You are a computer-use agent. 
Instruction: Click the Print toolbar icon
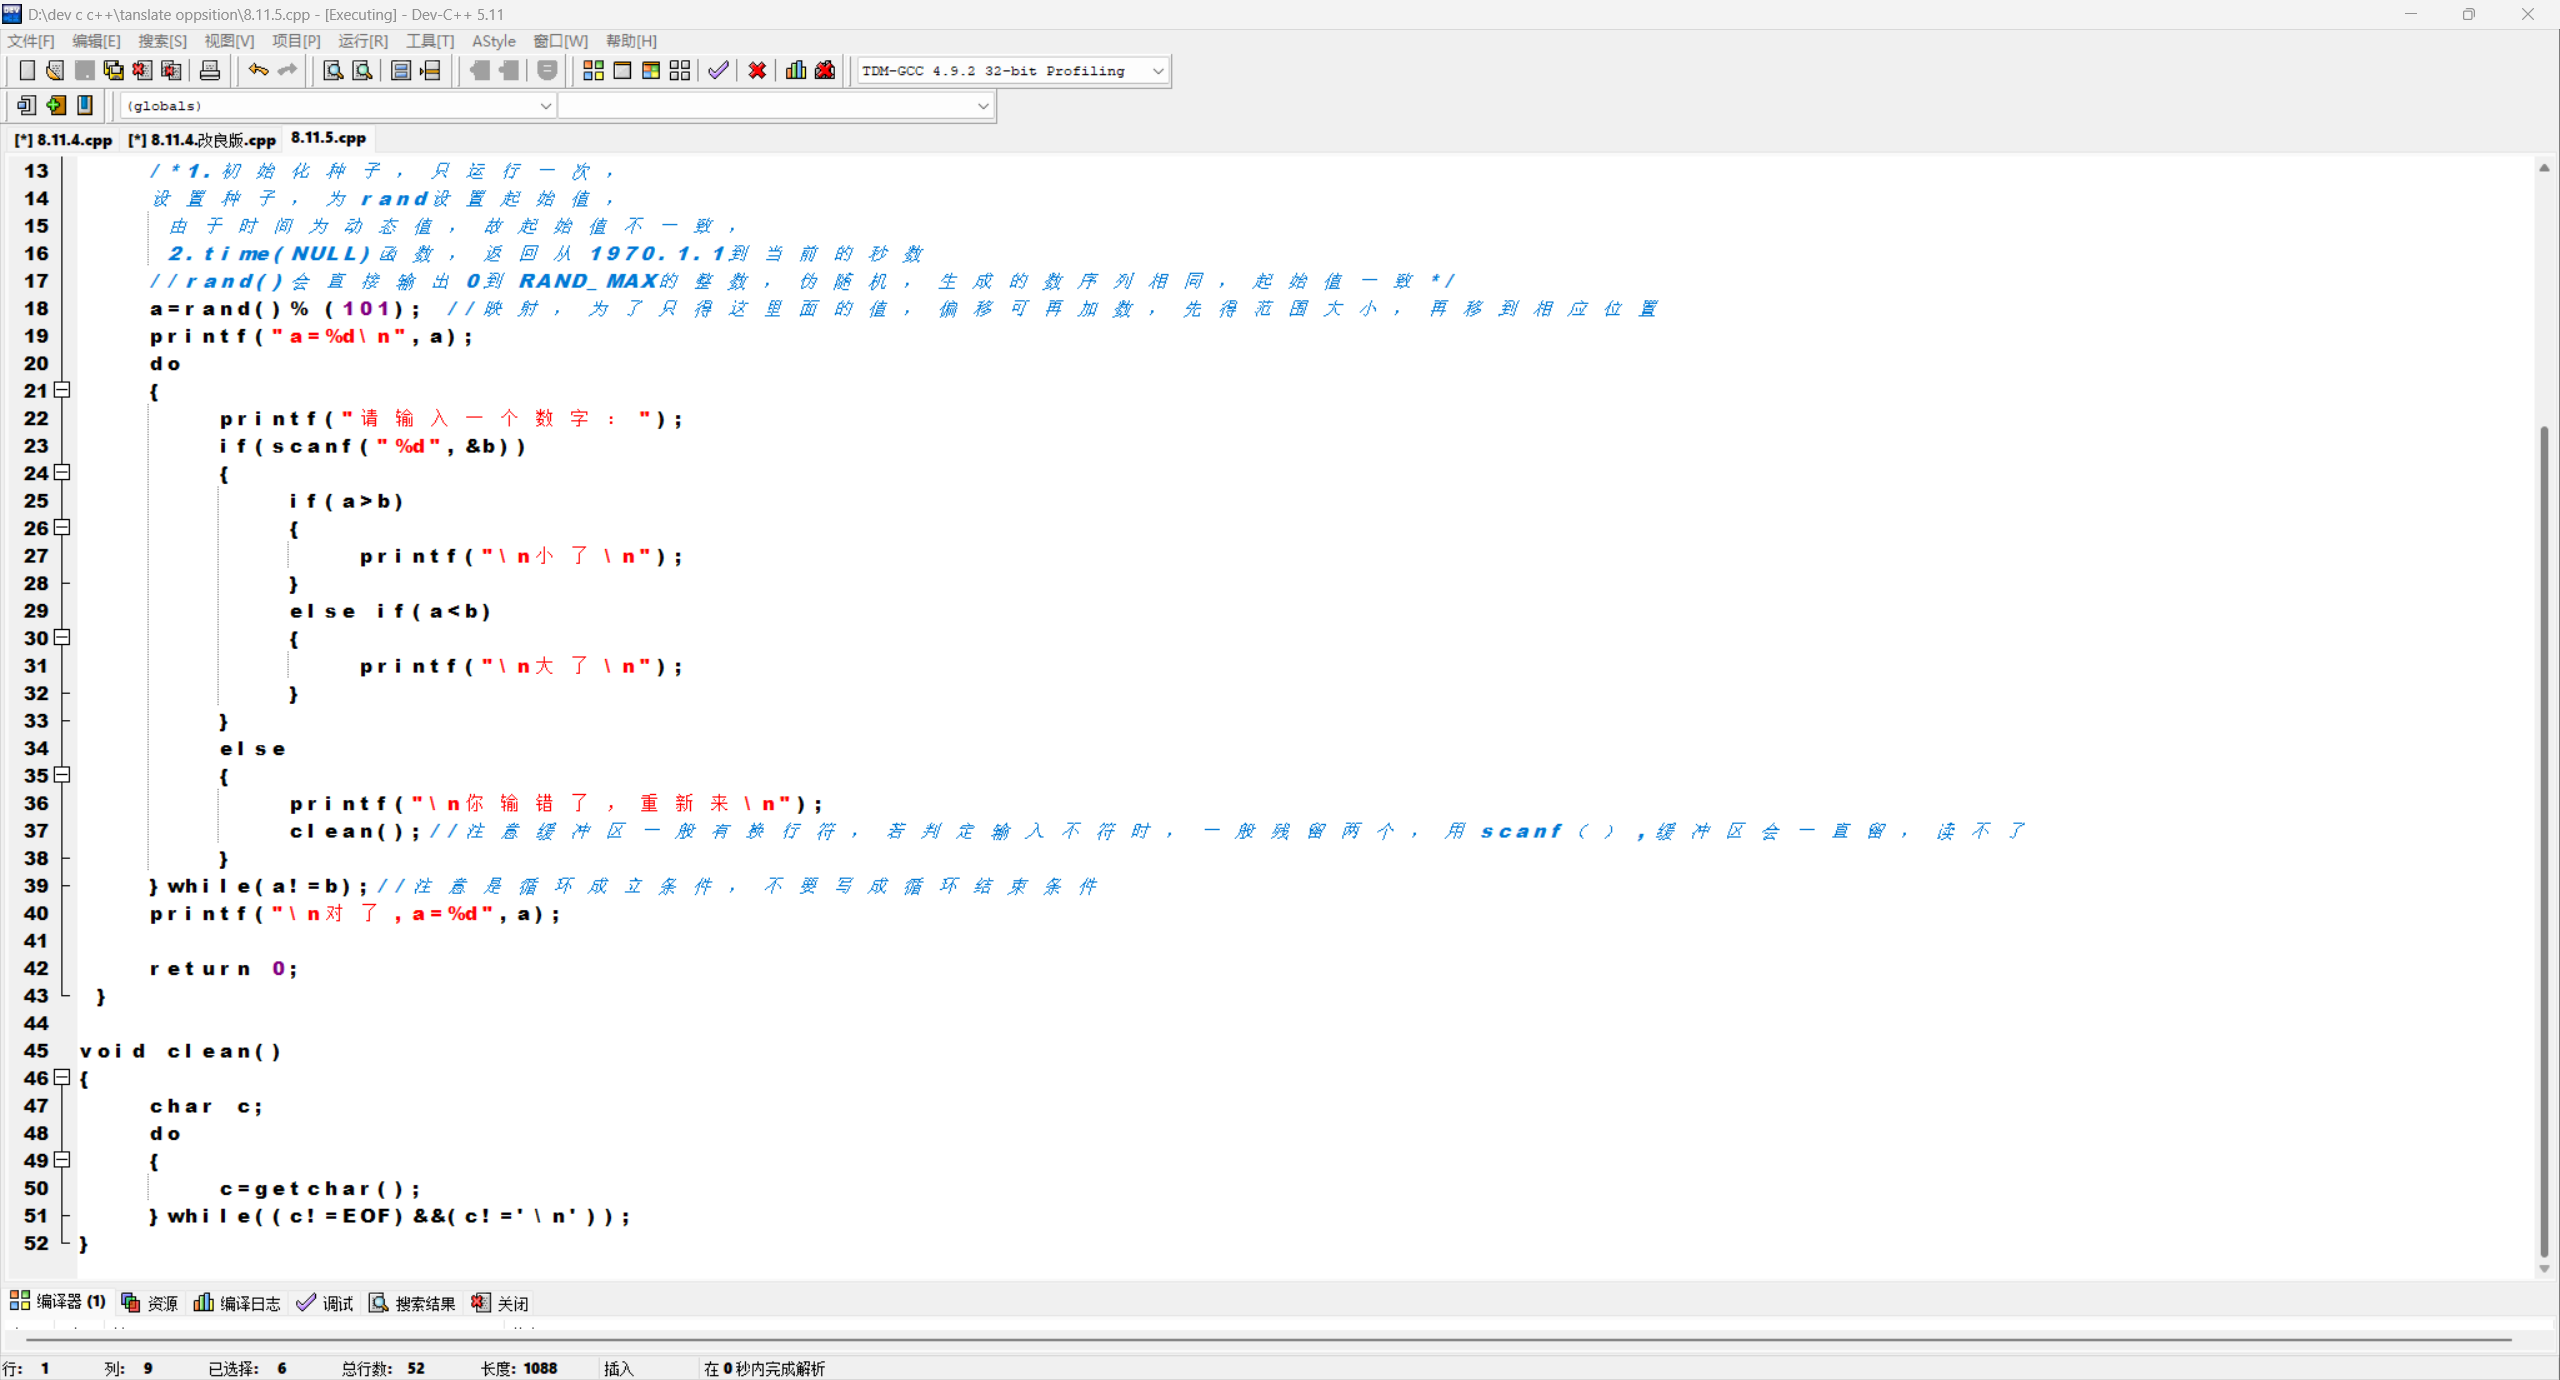pyautogui.click(x=210, y=70)
